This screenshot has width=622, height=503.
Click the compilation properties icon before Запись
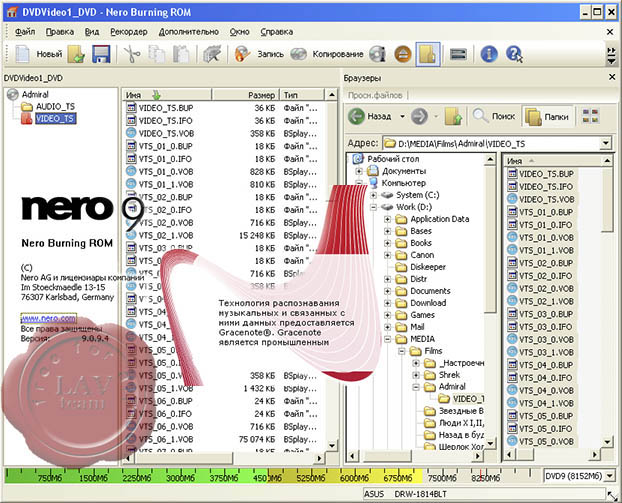pos(212,54)
